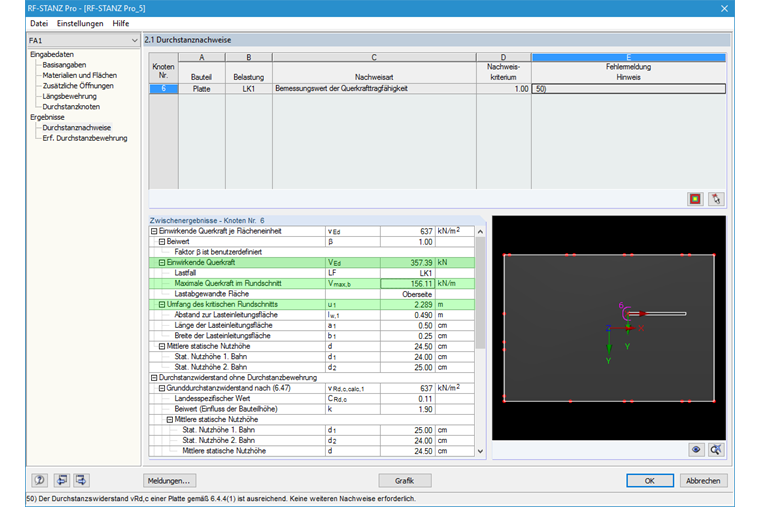The image size is (760, 507).
Task: Close the RF-STANZ Pro window
Action: (724, 8)
